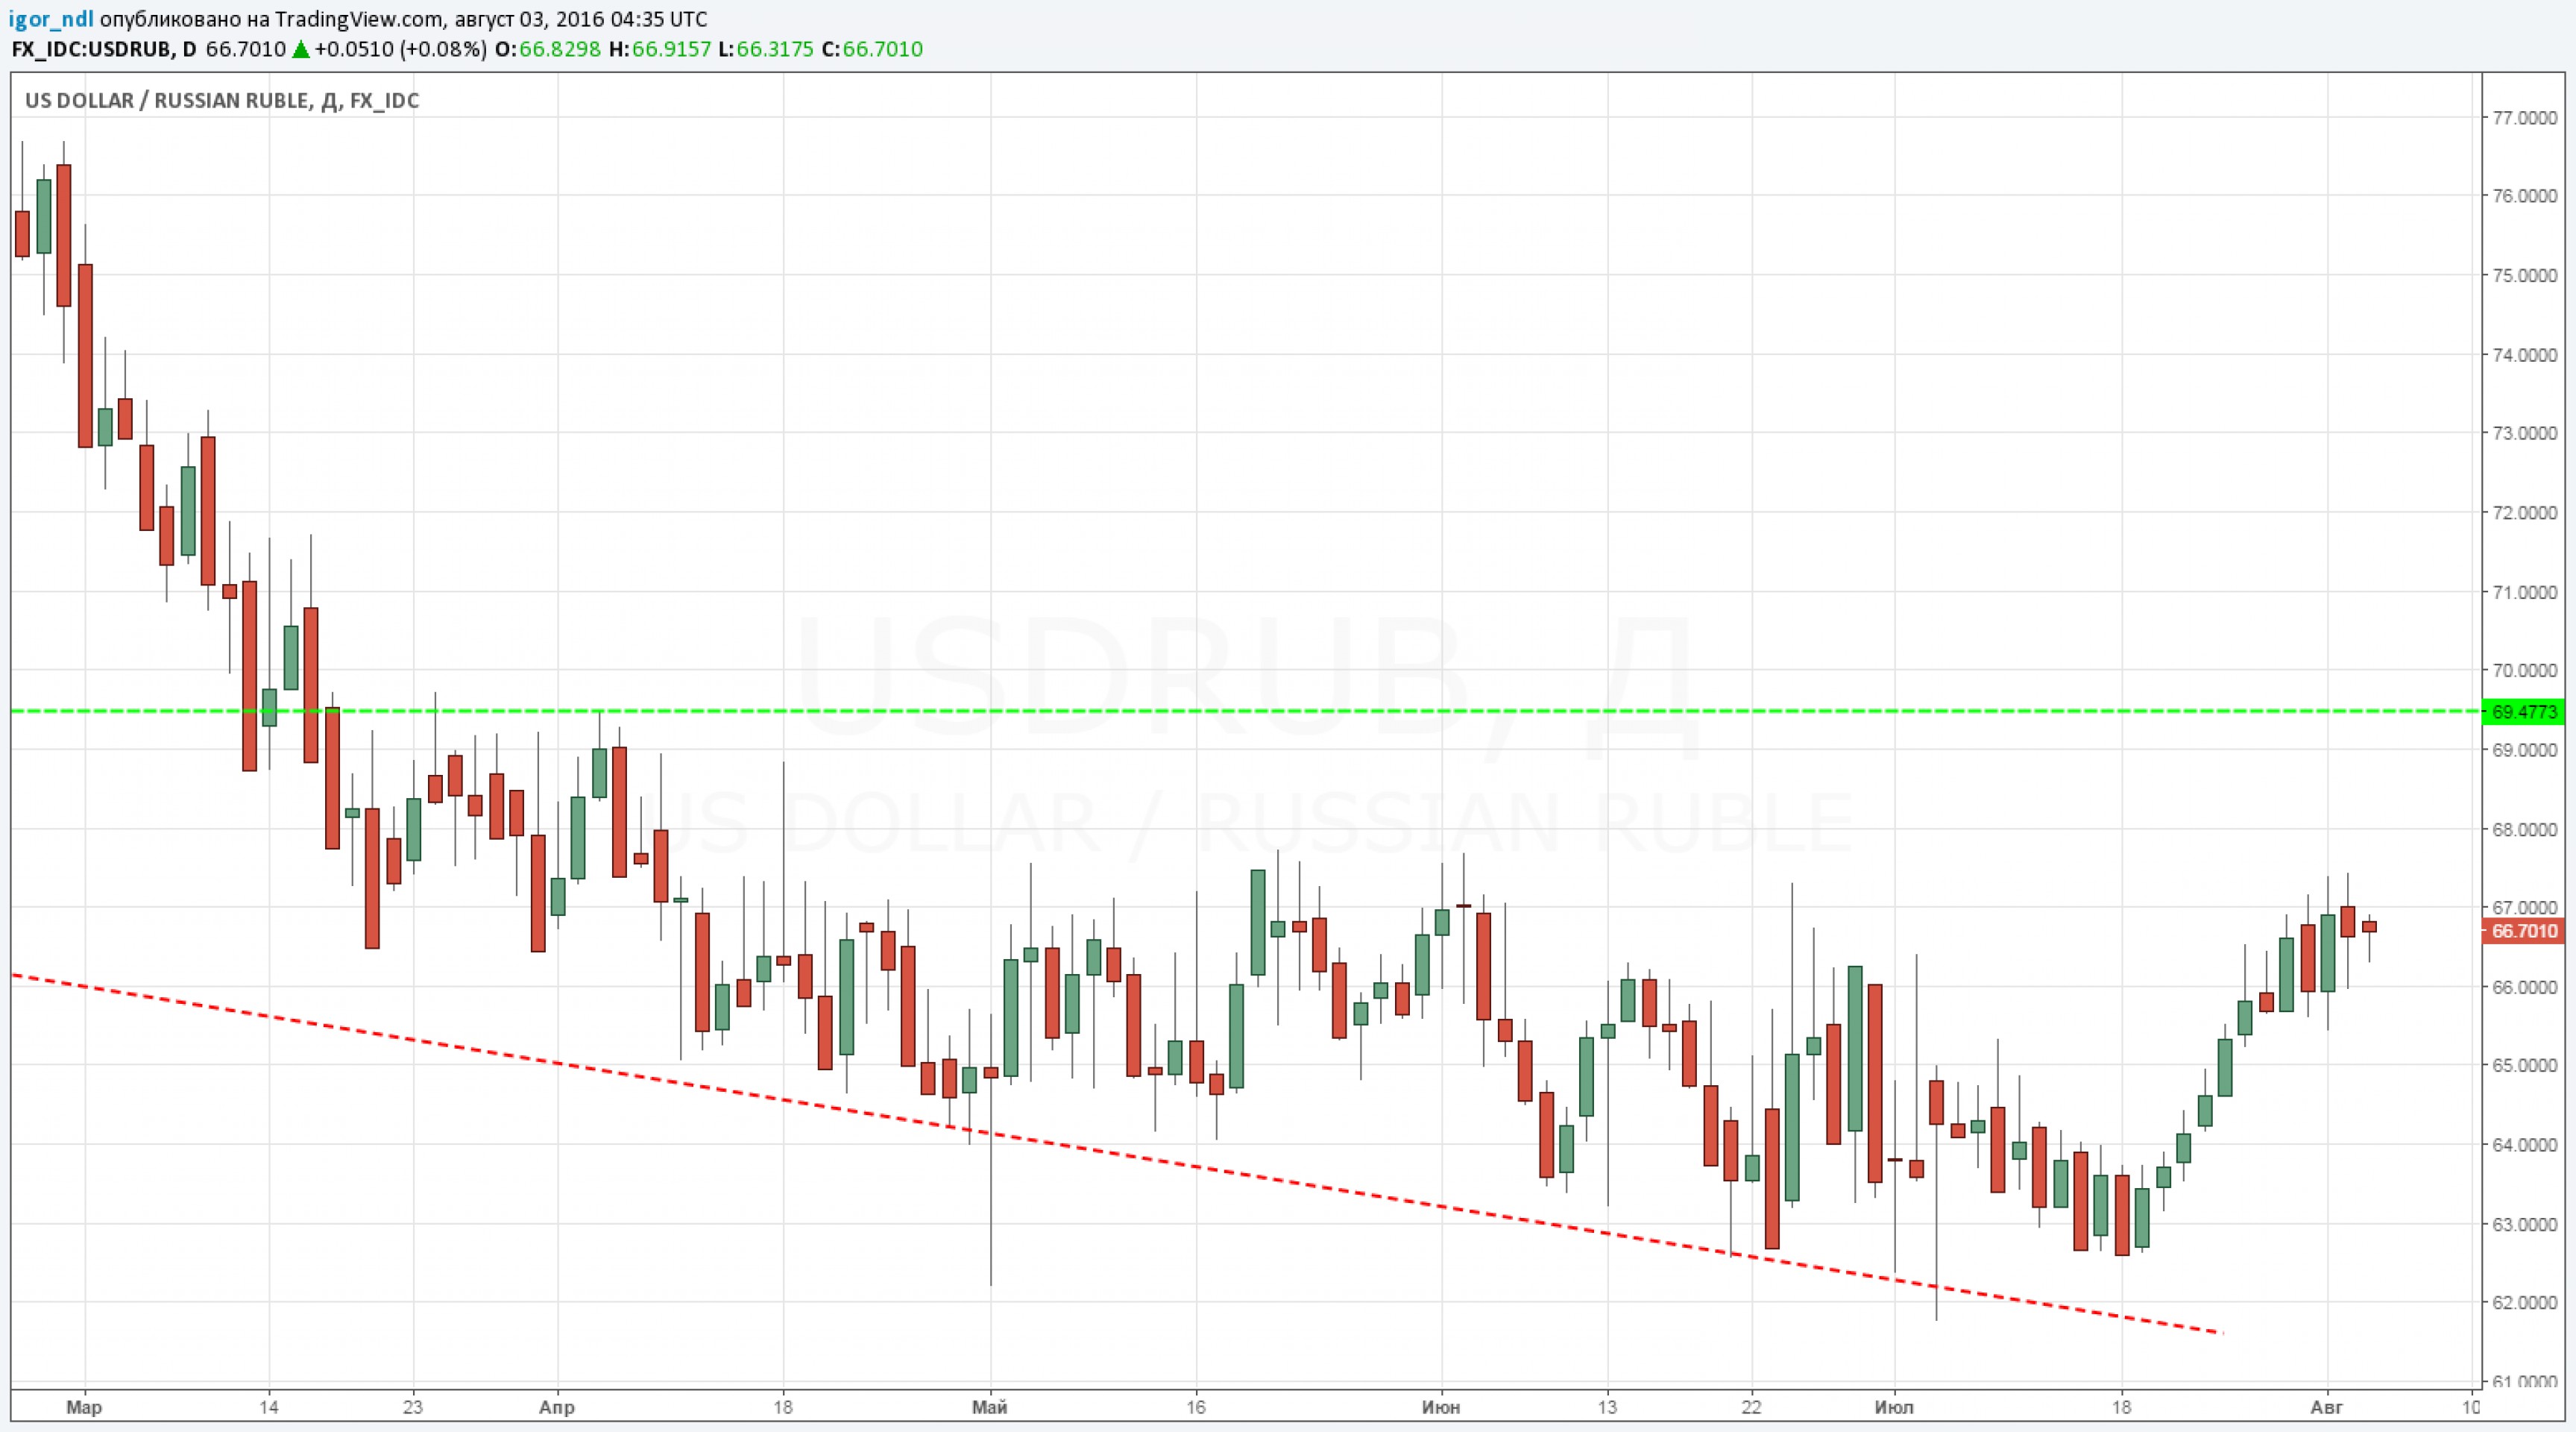Click the 77.0000 label on price axis
This screenshot has height=1432, width=2576.
pos(2525,117)
